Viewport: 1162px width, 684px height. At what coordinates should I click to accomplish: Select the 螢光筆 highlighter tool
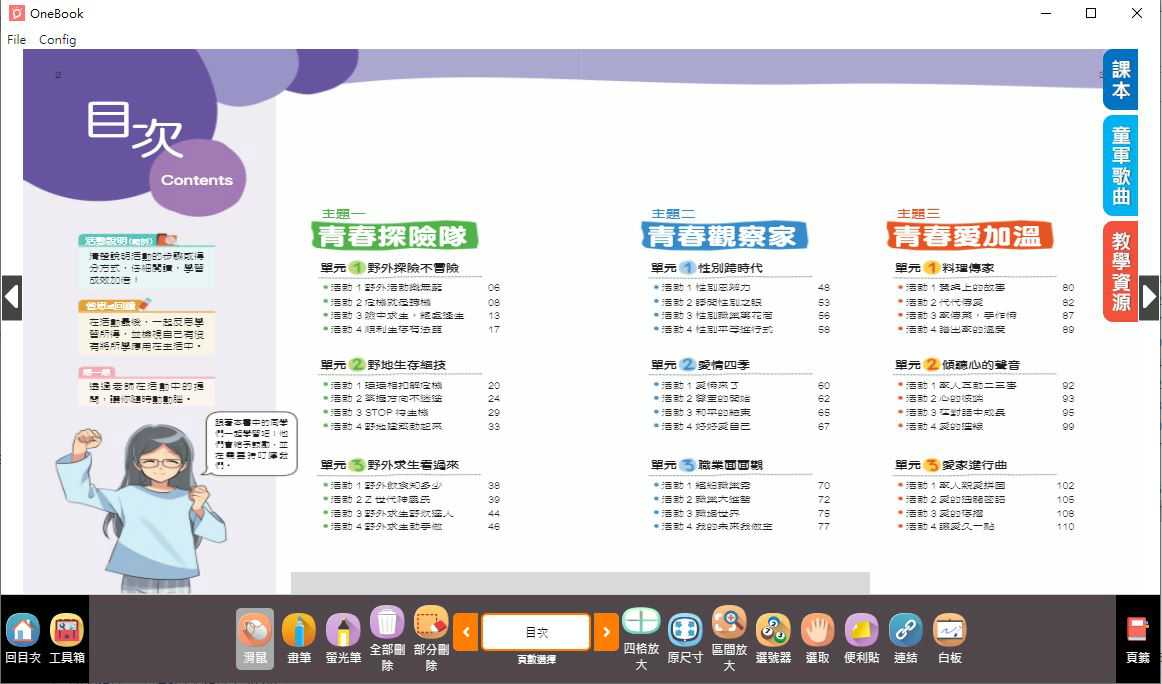click(343, 639)
